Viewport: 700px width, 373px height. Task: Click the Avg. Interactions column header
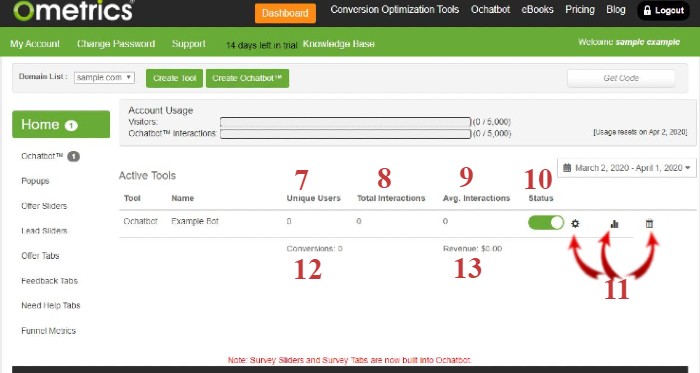pos(476,198)
